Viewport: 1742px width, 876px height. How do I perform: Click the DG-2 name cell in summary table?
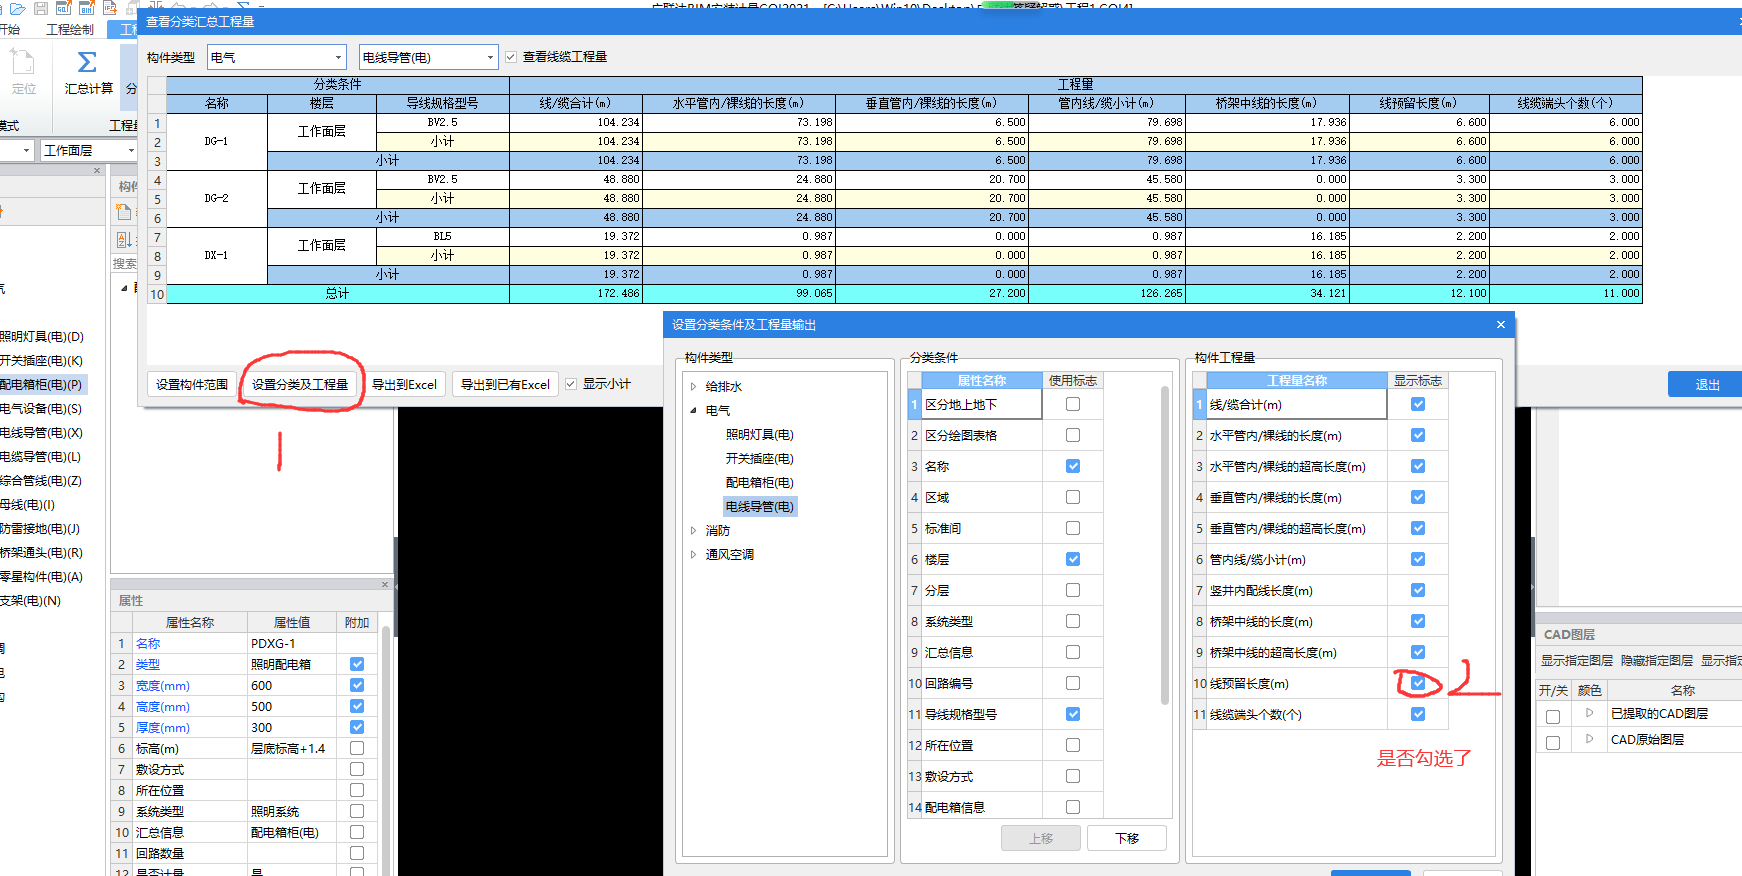[x=217, y=198]
